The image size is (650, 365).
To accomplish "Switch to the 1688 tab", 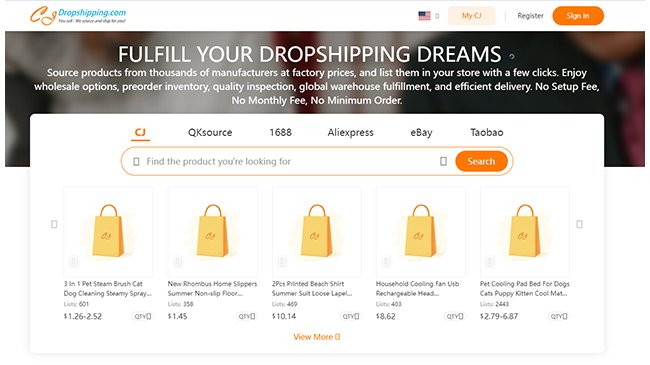I will point(281,133).
